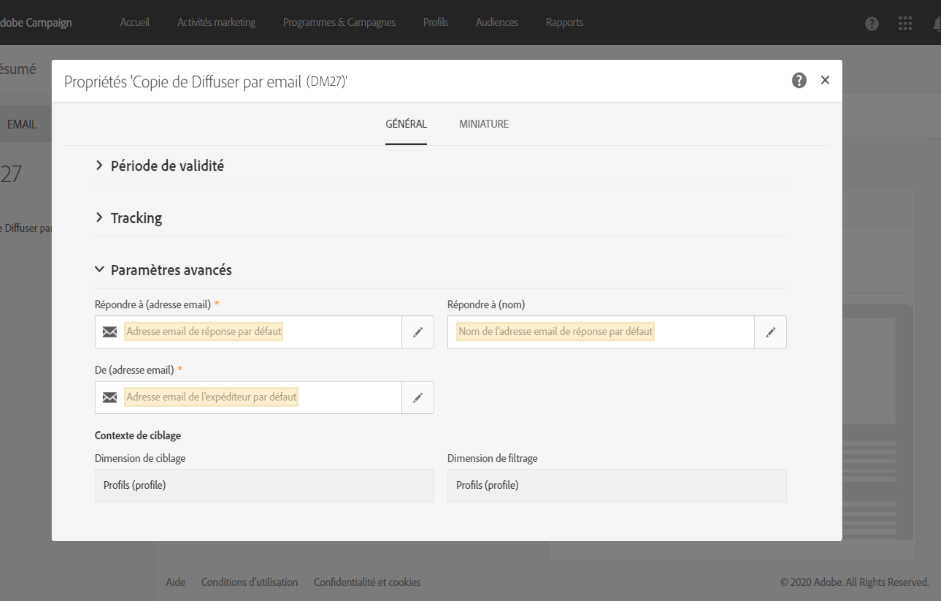The image size is (941, 601).
Task: Open Activités marketing menu
Action: tap(216, 23)
